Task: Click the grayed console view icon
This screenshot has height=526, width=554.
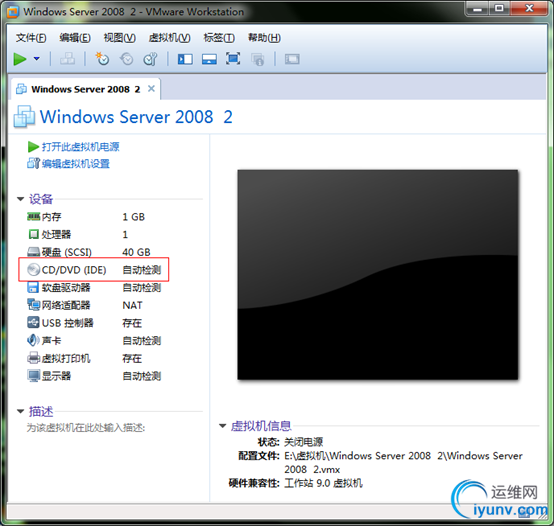Action: click(x=292, y=59)
